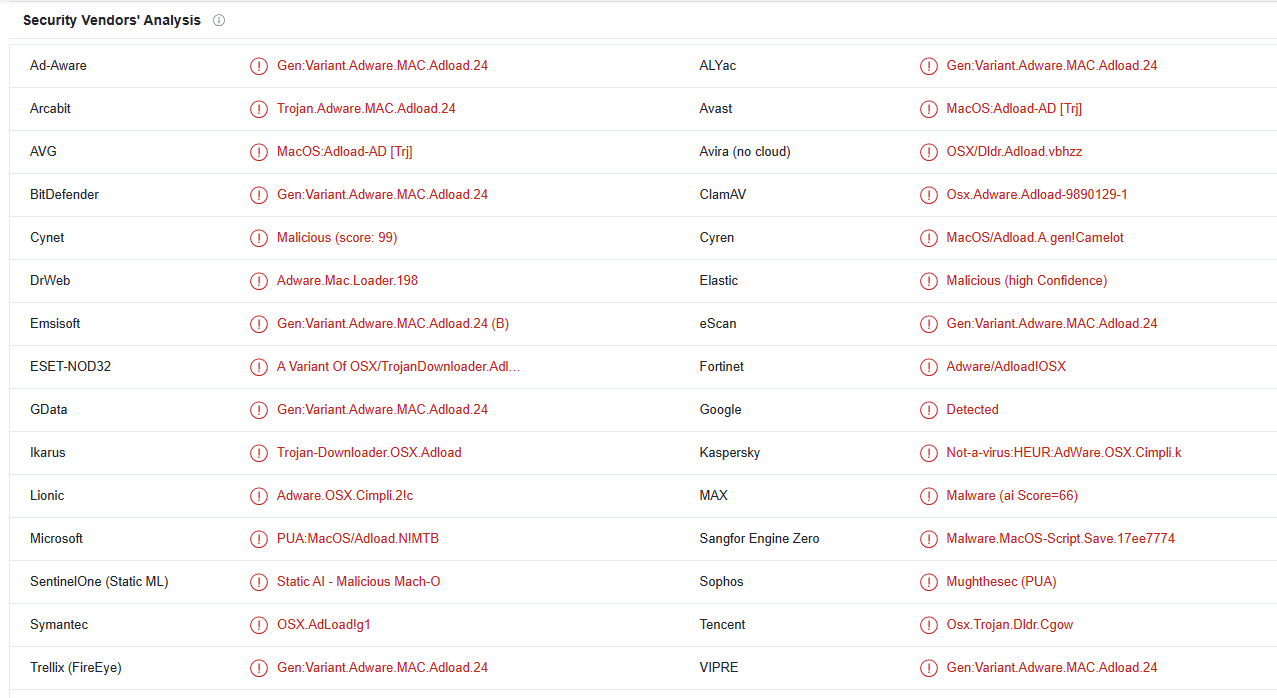Screen dimensions: 1277x698
Task: Click the info icon beside Security Vendors' Analysis
Action: 219,20
